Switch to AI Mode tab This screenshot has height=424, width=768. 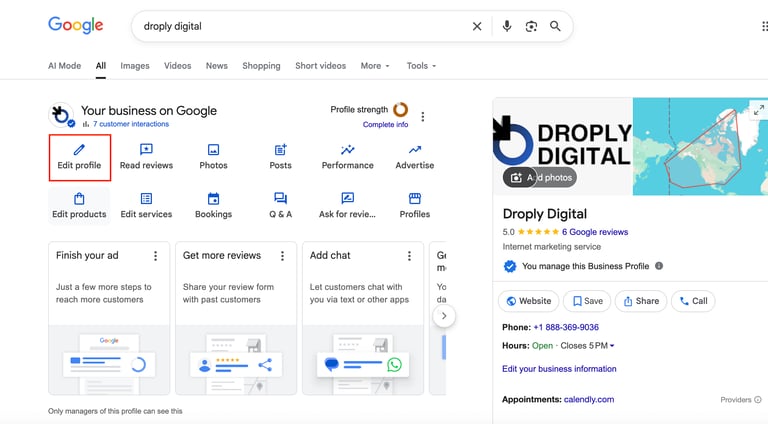coord(65,66)
